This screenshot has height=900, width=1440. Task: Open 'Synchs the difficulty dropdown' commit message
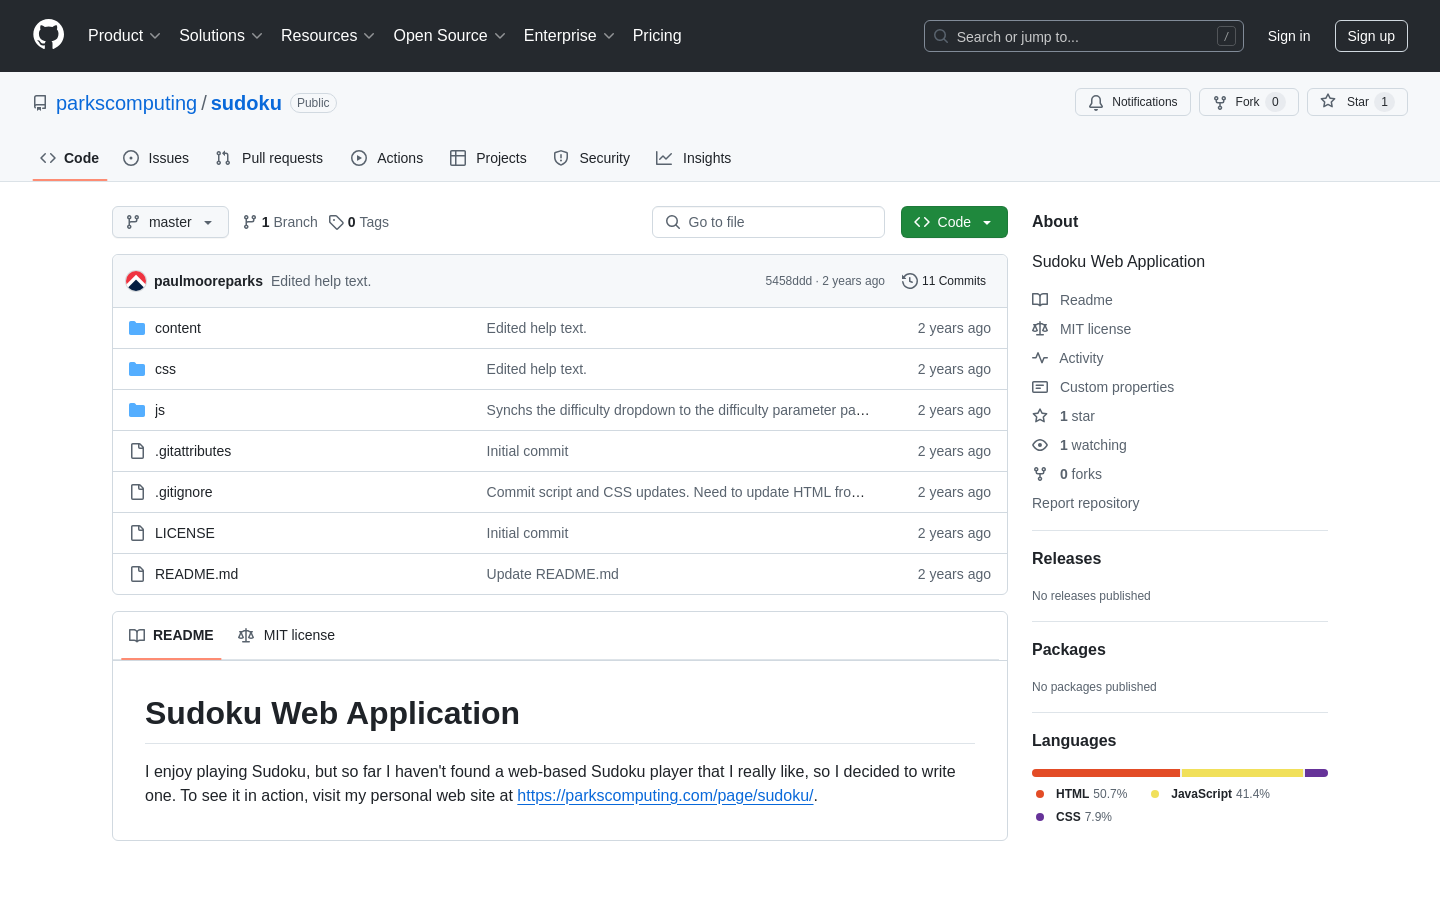pos(678,410)
